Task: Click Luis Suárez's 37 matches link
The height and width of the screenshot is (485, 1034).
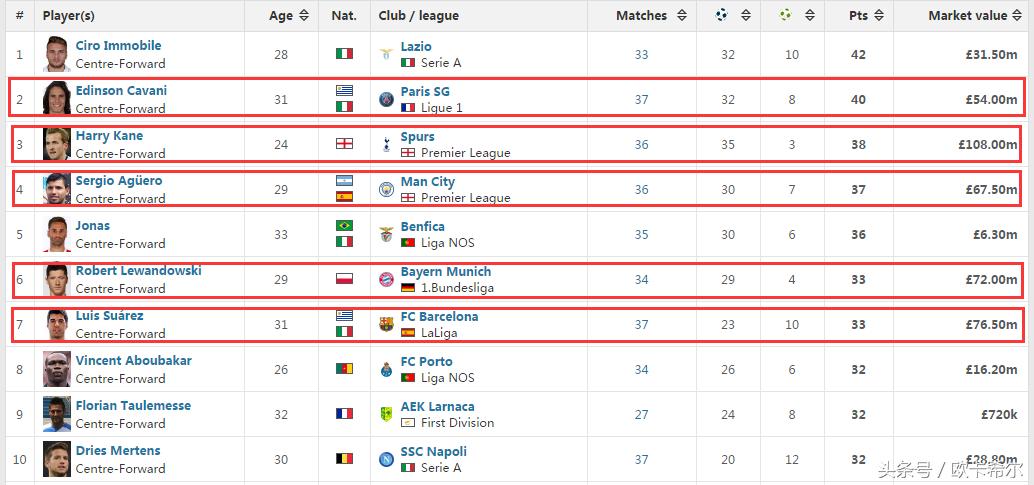Action: tap(641, 324)
